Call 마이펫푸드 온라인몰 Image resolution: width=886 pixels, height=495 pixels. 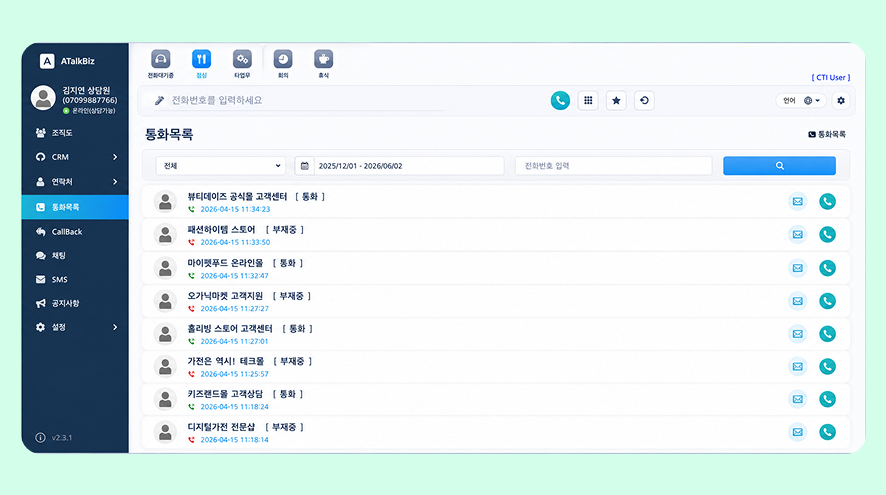tap(827, 268)
